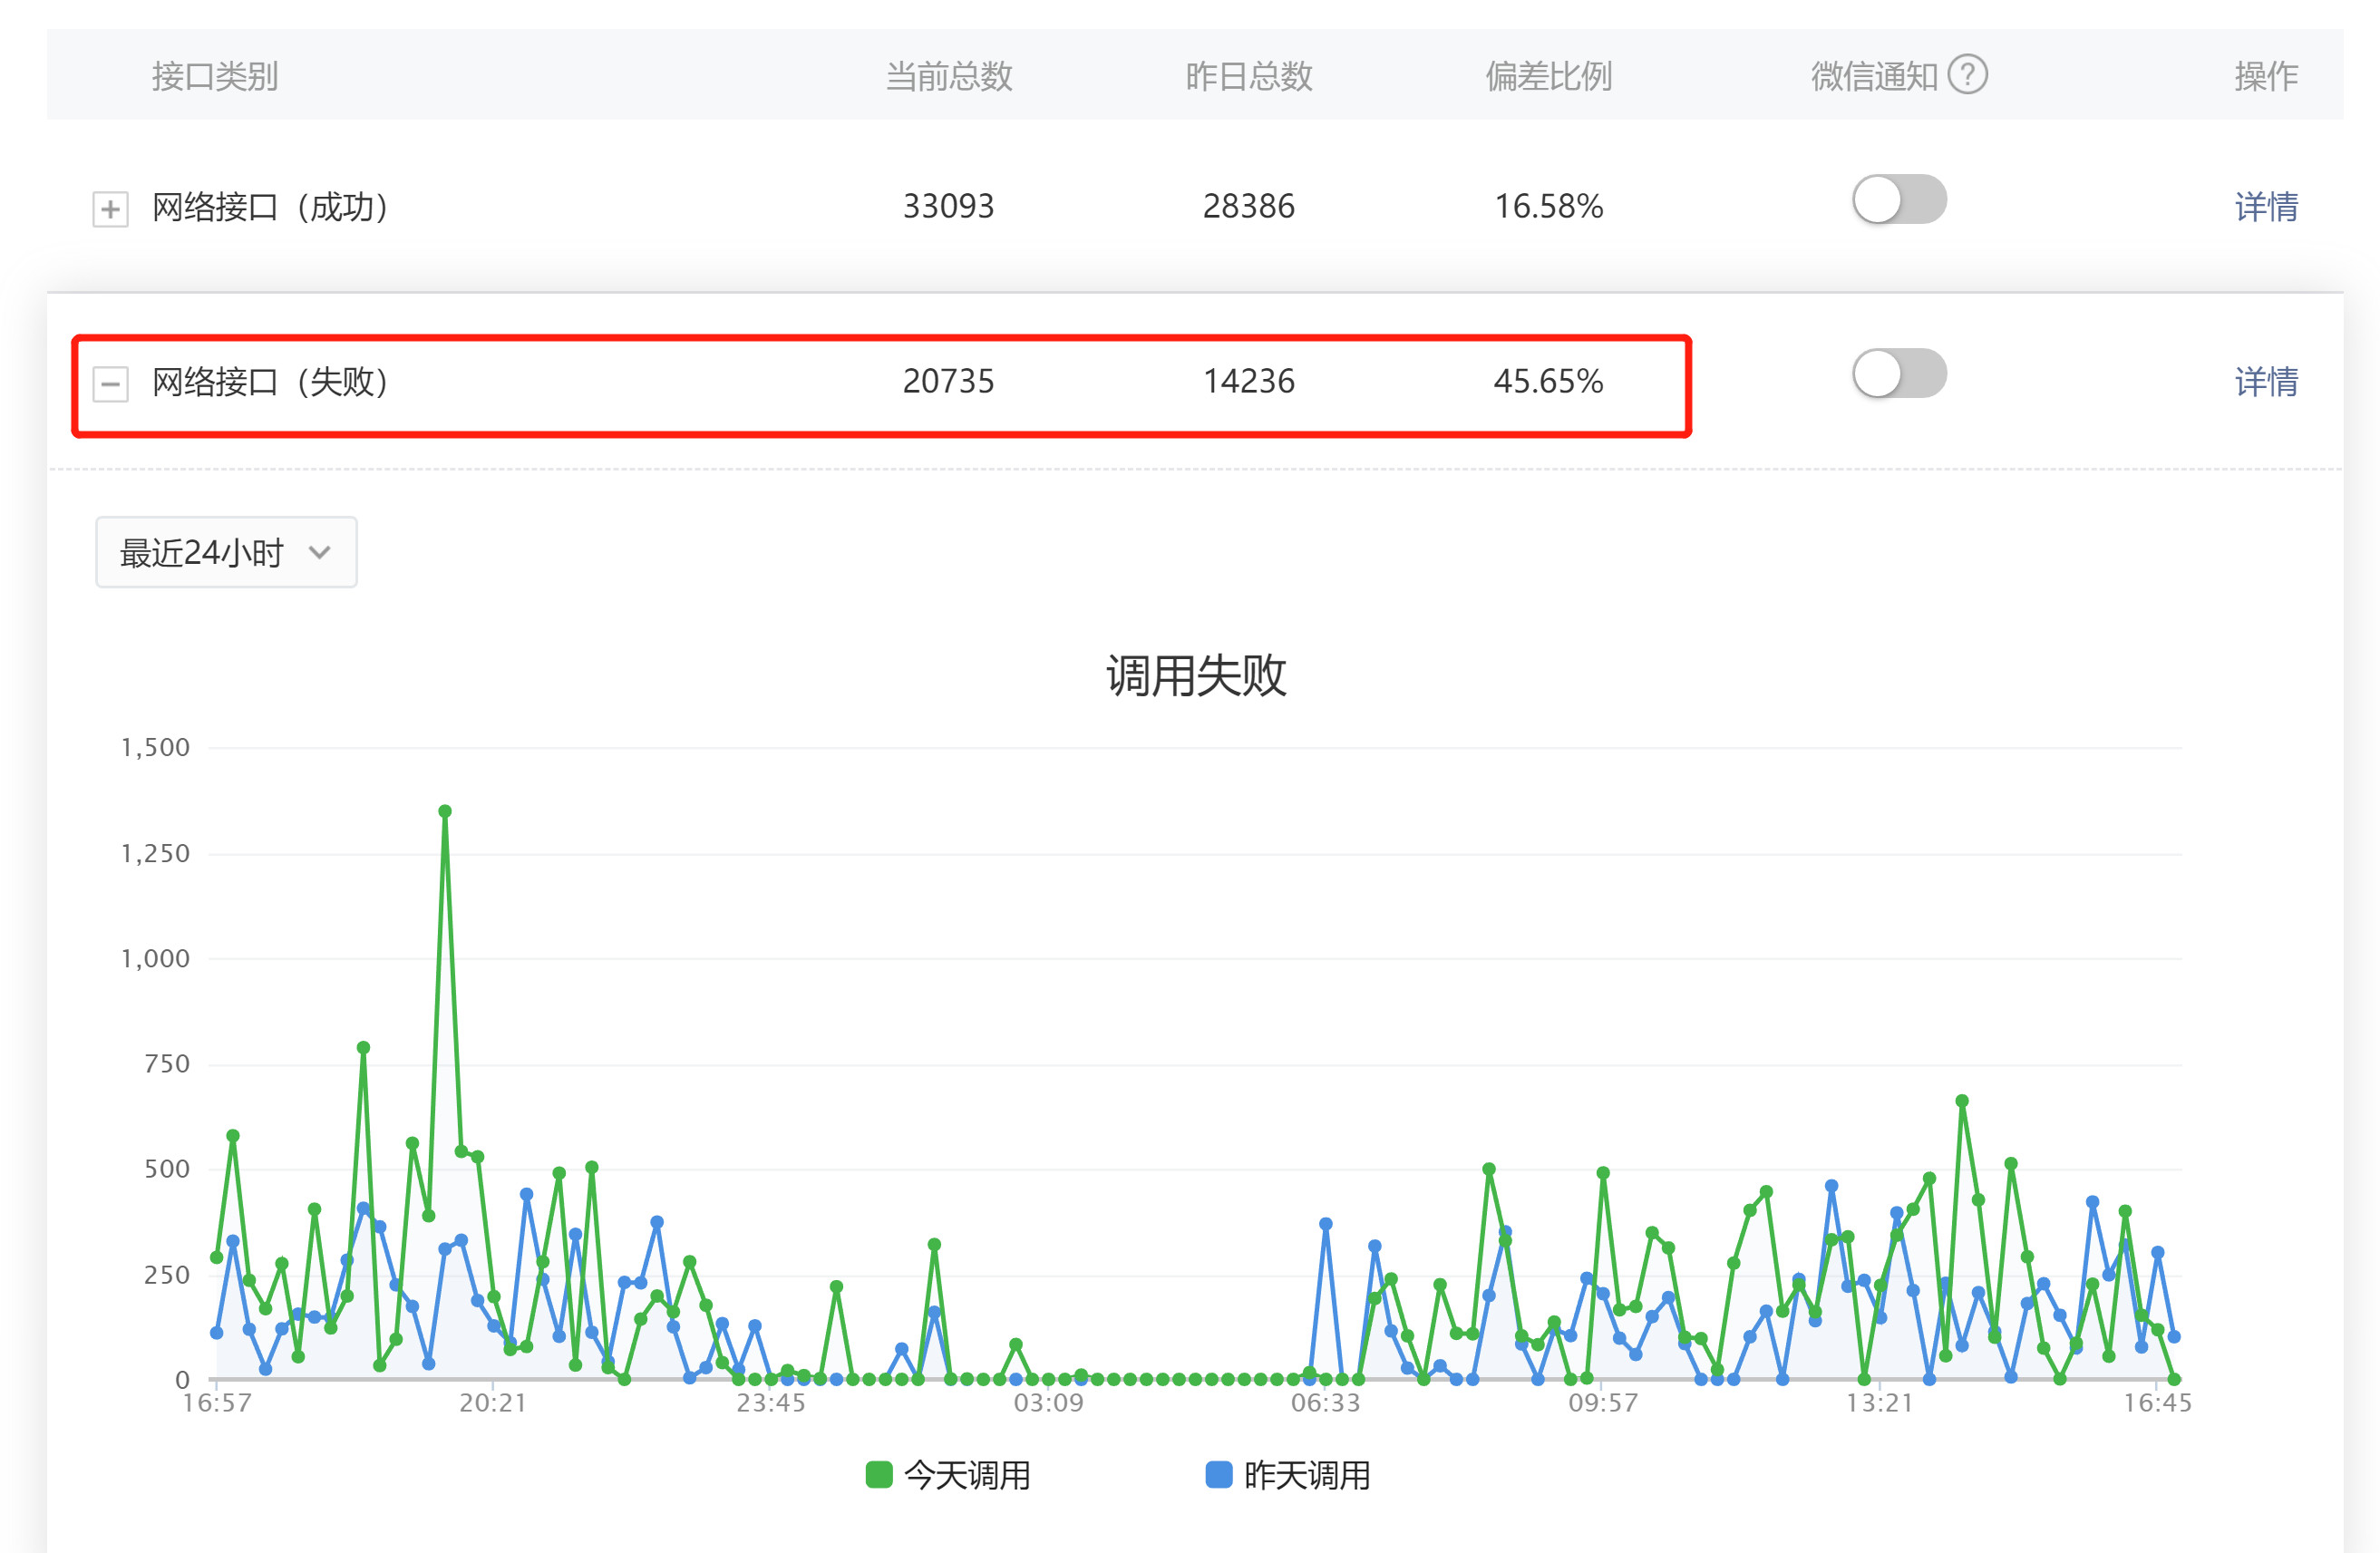Expand the 网络接口（成功）row plus icon
2380x1553 pixels.
[x=110, y=209]
